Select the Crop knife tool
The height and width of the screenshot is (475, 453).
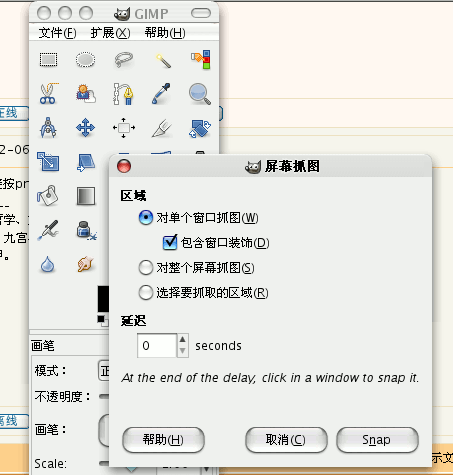click(x=162, y=128)
